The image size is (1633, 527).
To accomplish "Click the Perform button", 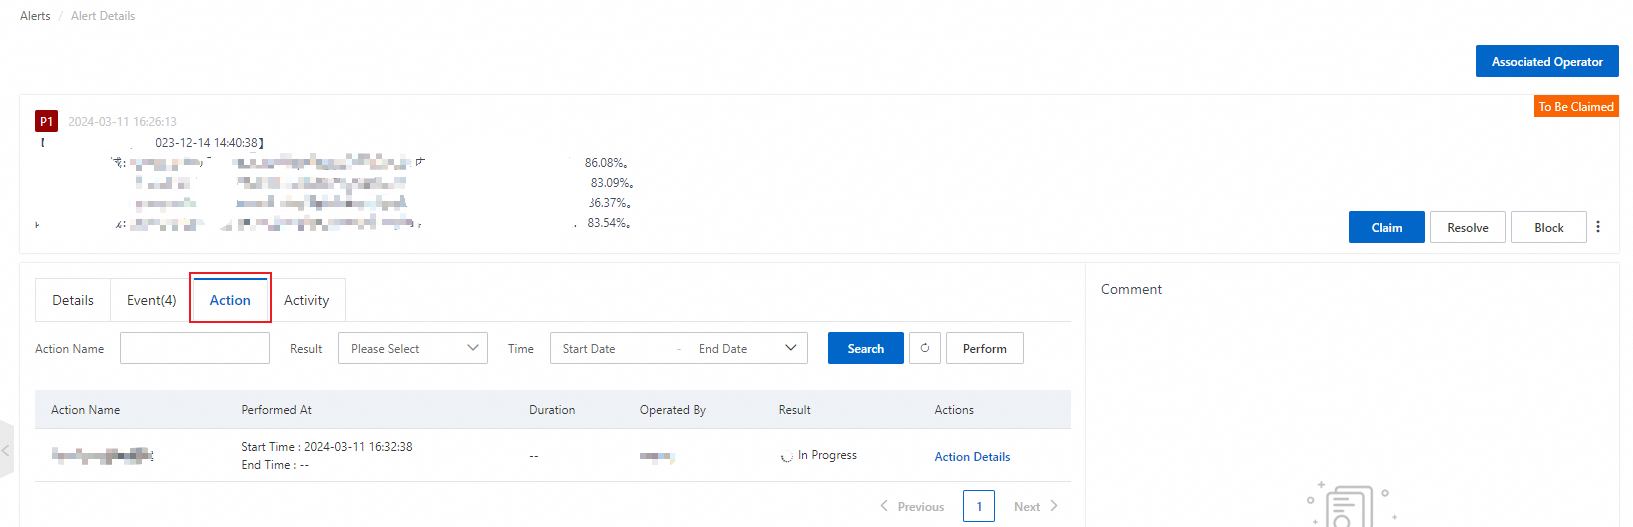I will 984,348.
